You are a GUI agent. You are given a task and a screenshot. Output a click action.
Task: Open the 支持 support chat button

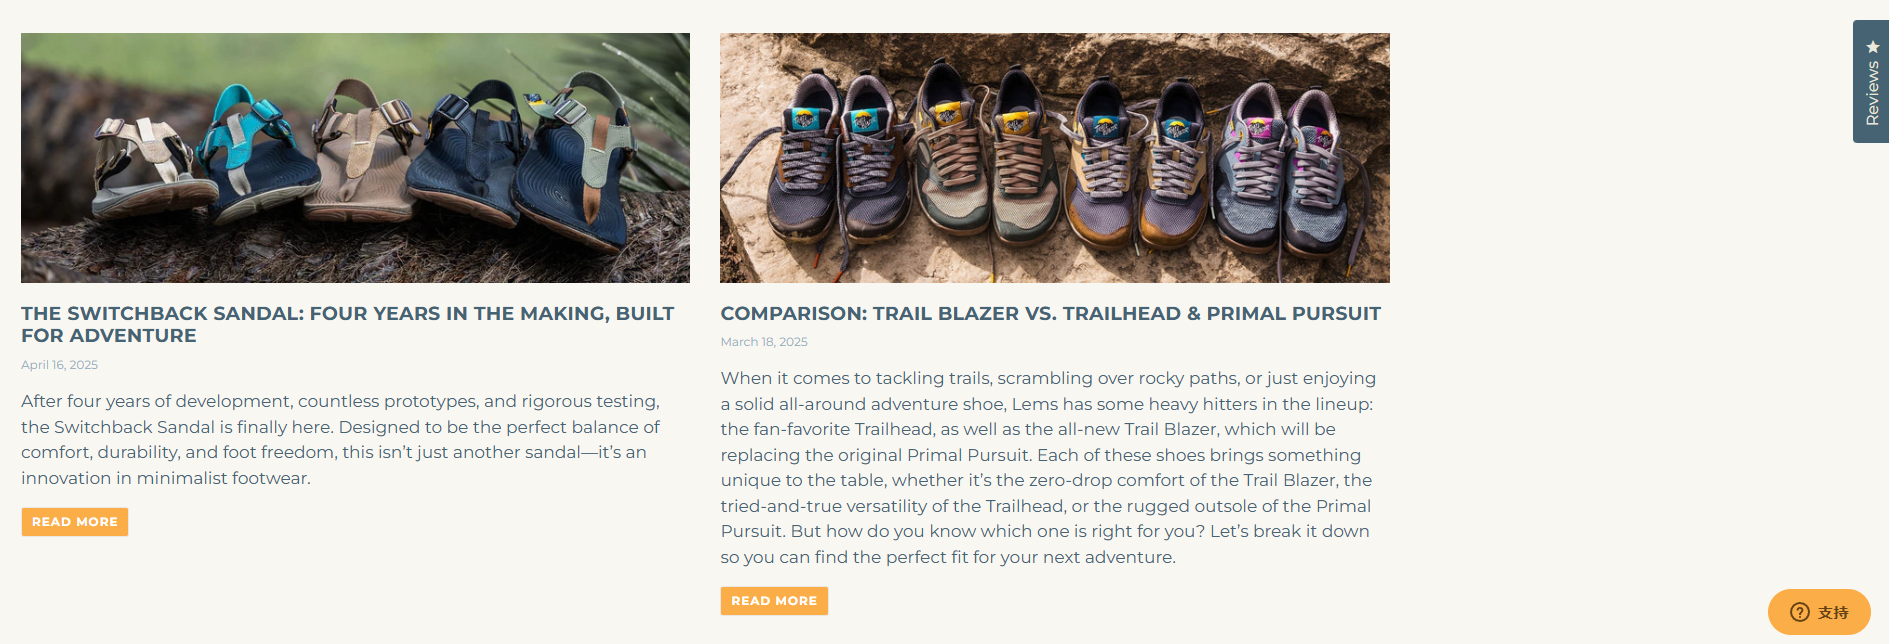[1819, 612]
